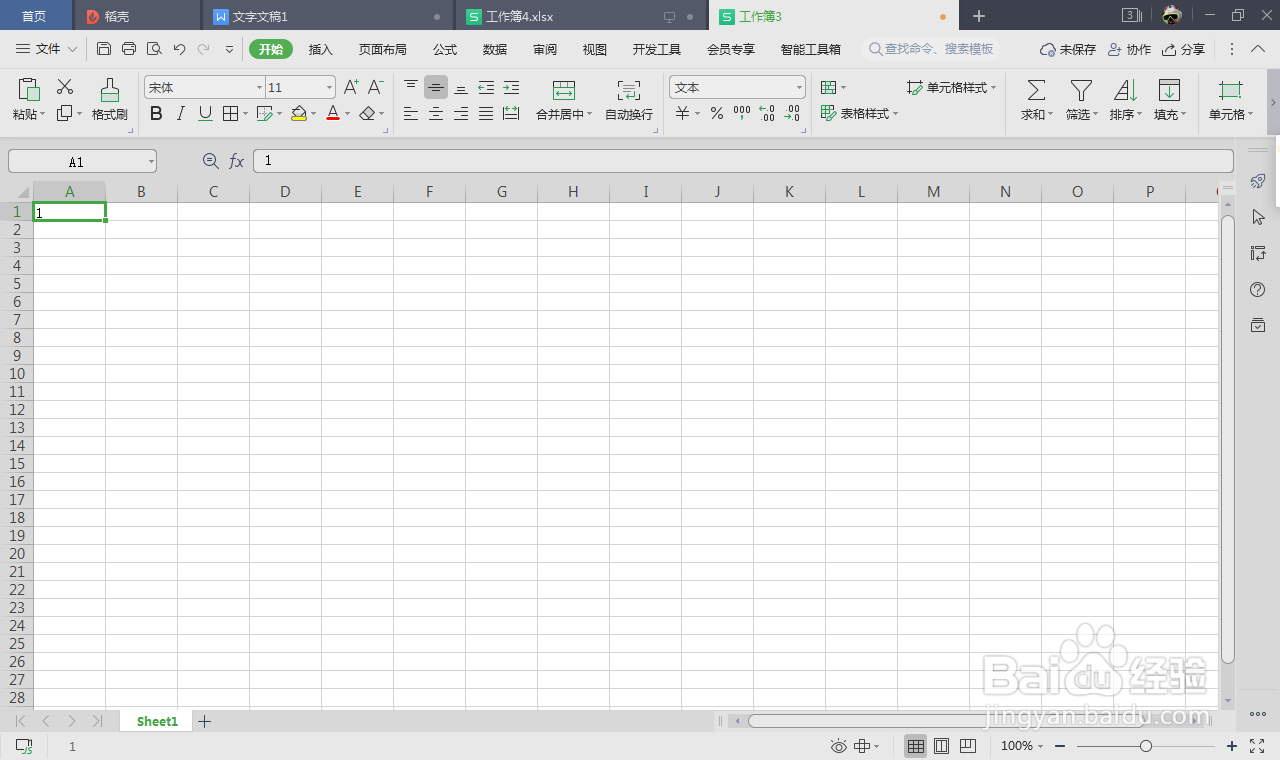Select the fill color bucket icon
The height and width of the screenshot is (760, 1280).
coord(299,113)
